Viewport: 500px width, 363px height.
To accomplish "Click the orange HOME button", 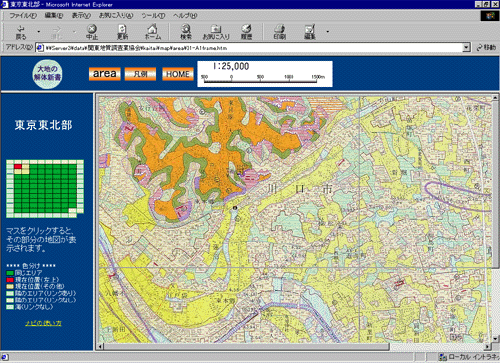I will point(178,74).
